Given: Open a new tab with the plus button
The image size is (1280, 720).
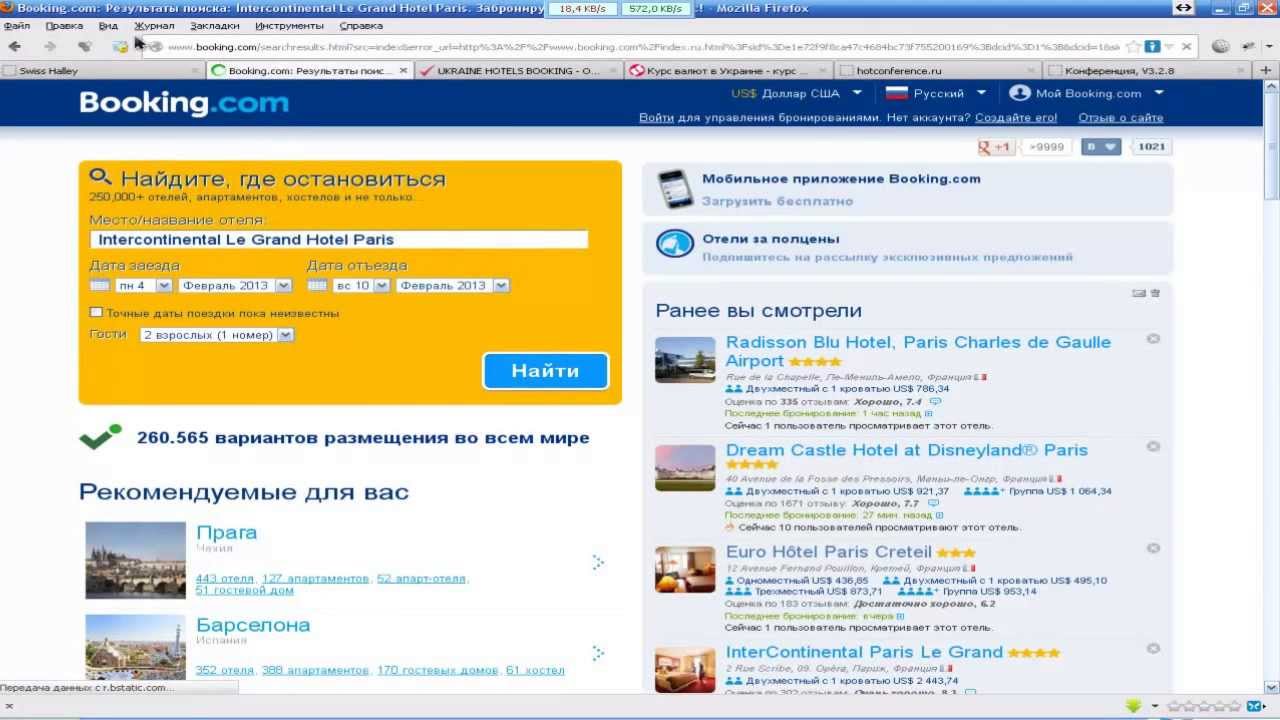Looking at the screenshot, I should click(1266, 70).
